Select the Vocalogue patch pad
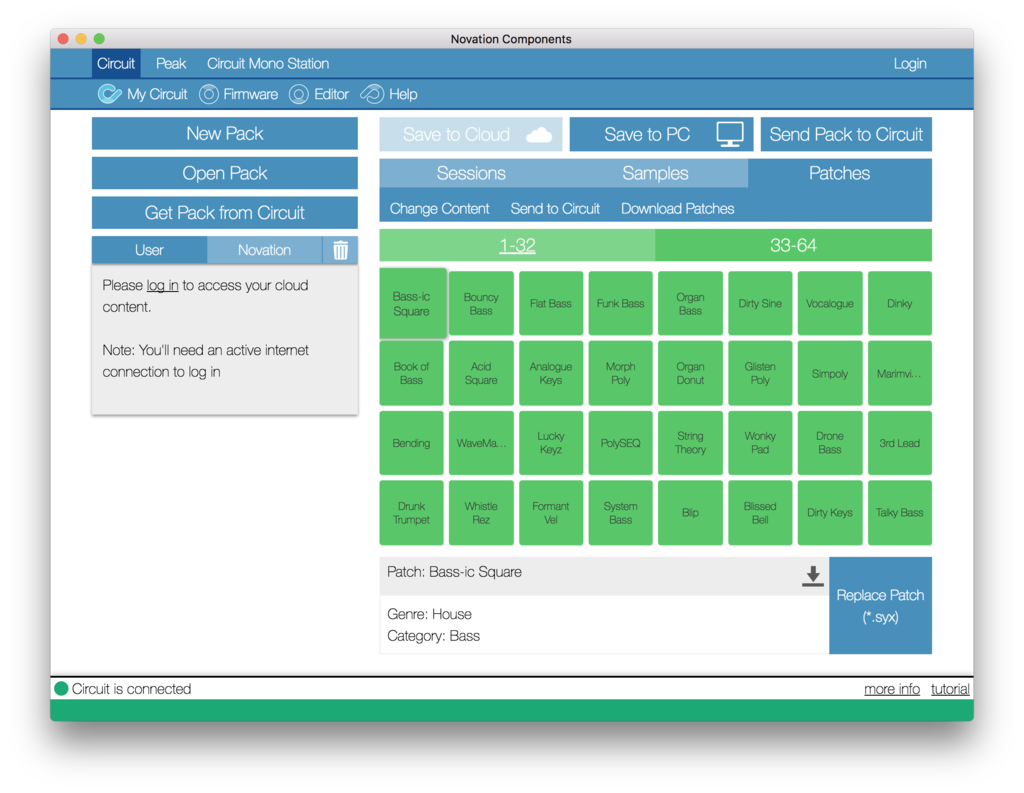The image size is (1024, 793). 830,304
